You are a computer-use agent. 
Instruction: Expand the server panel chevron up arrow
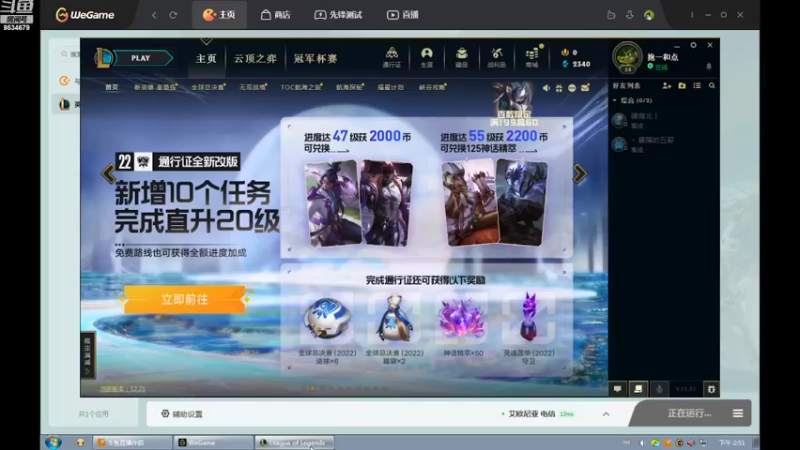pyautogui.click(x=606, y=414)
